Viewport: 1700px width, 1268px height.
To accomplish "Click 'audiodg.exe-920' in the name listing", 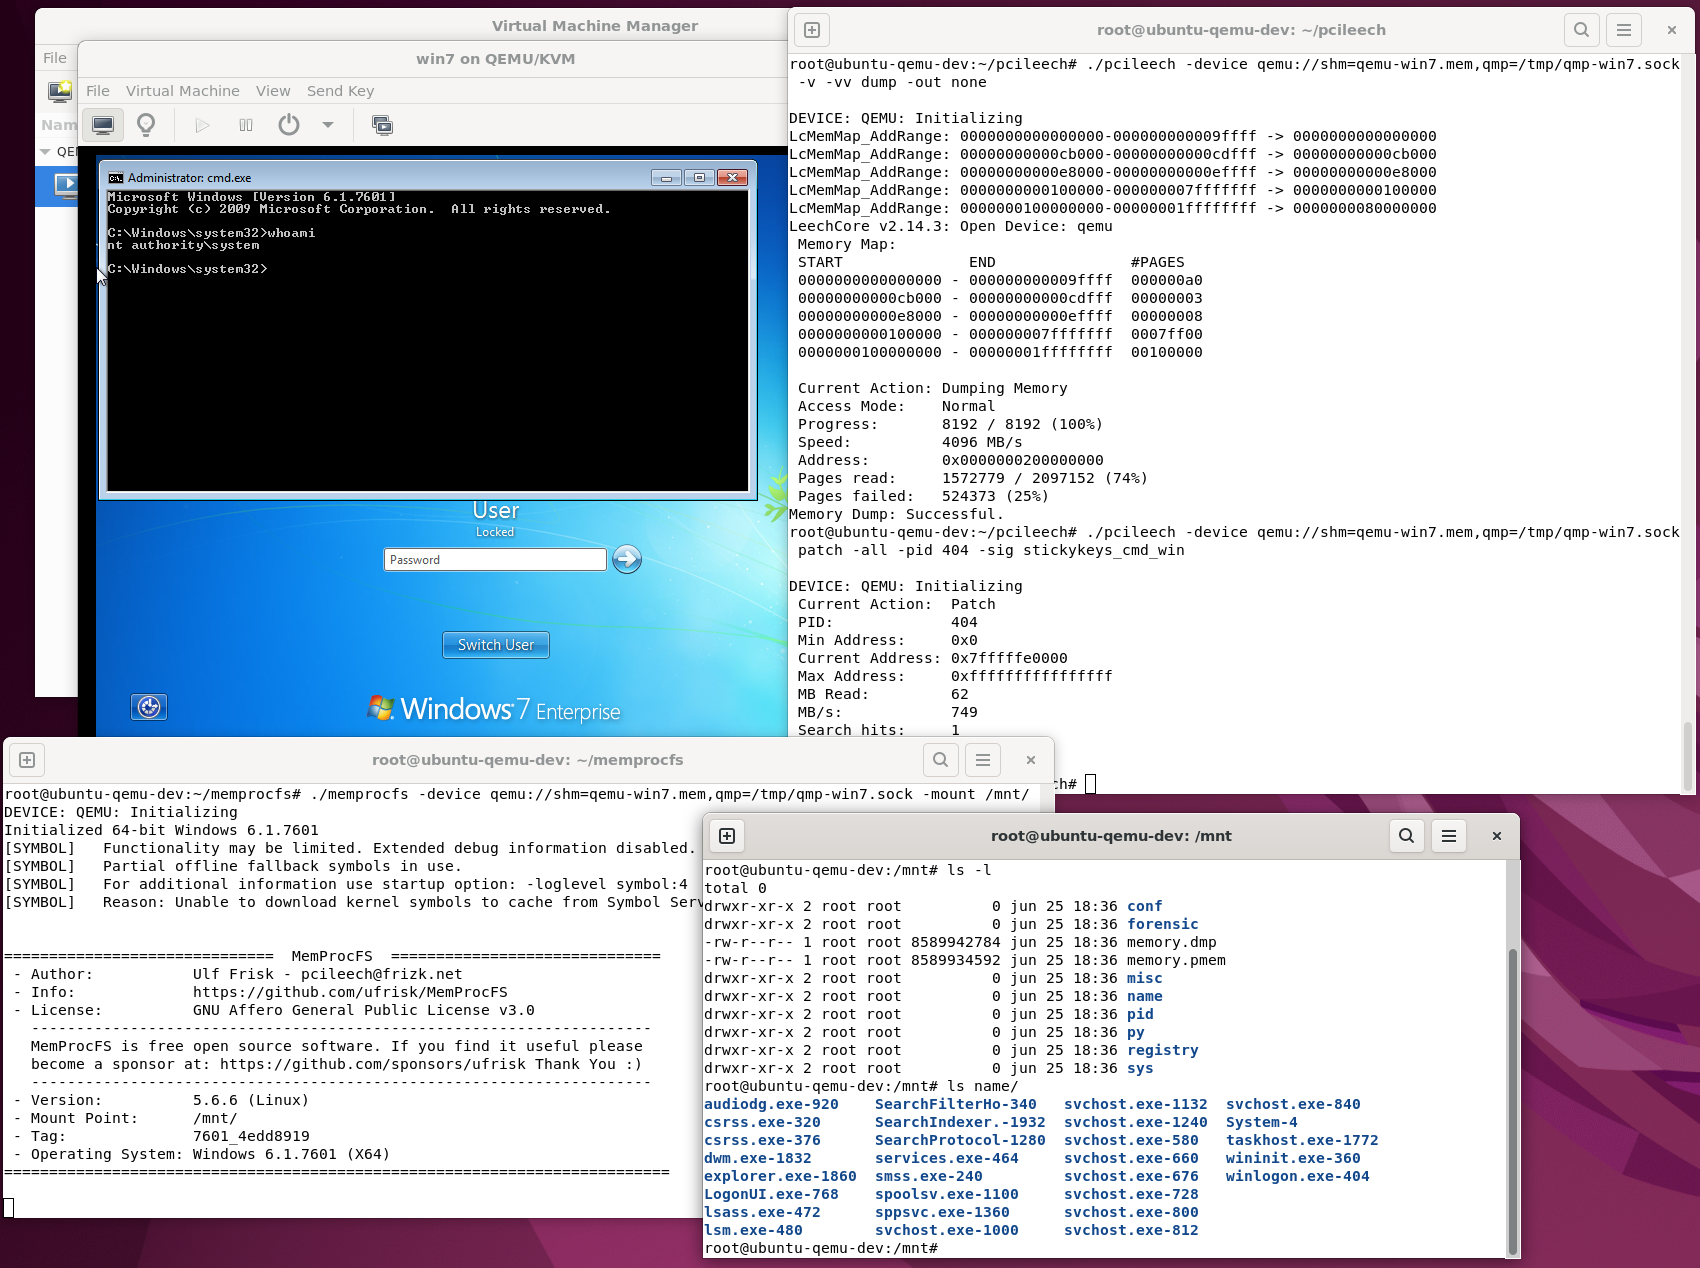I will point(771,1104).
